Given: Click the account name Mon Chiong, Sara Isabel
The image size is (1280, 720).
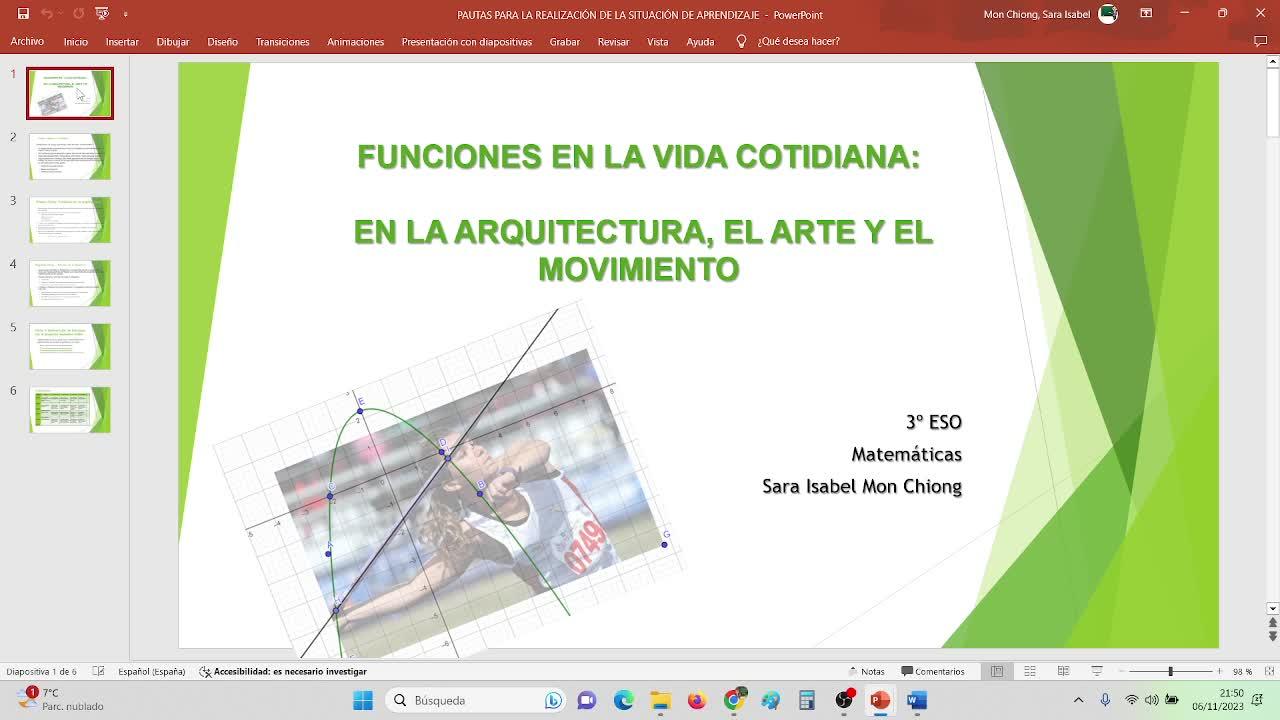Looking at the screenshot, I should (1036, 14).
